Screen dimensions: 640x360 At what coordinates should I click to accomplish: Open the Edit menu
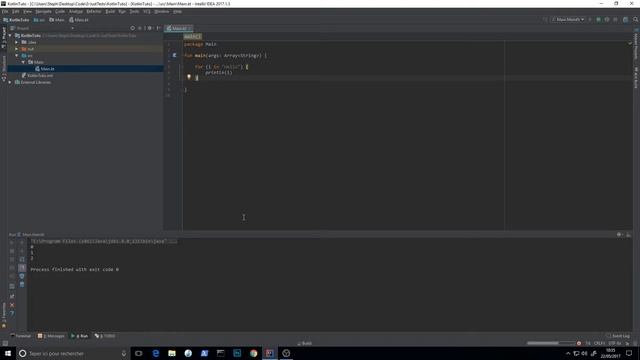(16, 11)
